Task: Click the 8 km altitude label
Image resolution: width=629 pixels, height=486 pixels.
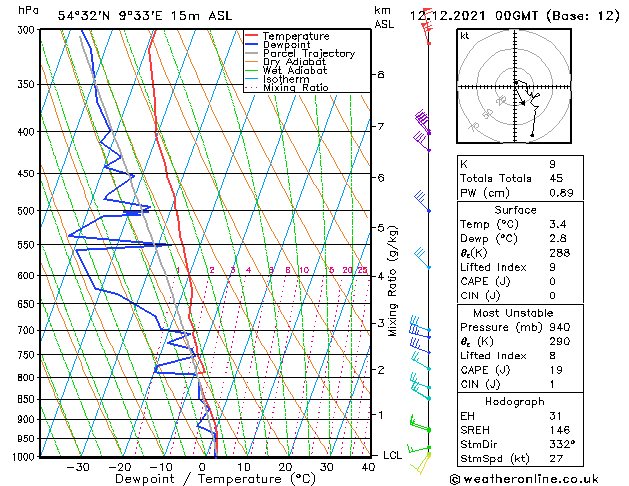Action: click(x=381, y=75)
